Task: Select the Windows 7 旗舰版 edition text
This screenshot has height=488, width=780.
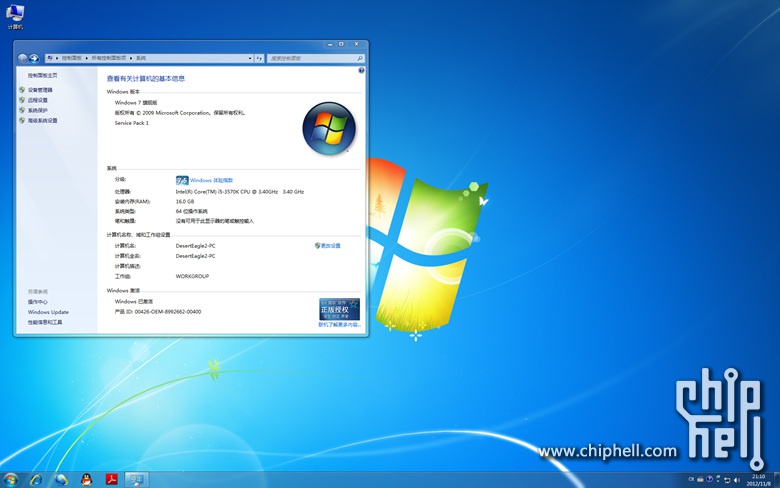Action: 136,102
